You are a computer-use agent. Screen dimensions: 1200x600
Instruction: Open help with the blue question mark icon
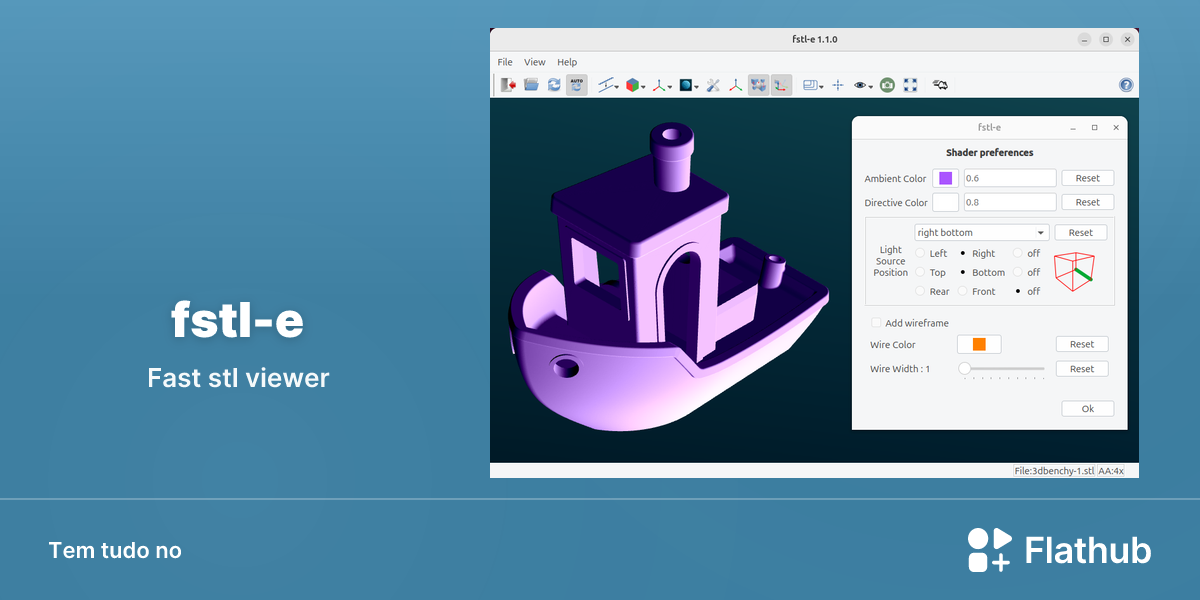(x=1126, y=85)
